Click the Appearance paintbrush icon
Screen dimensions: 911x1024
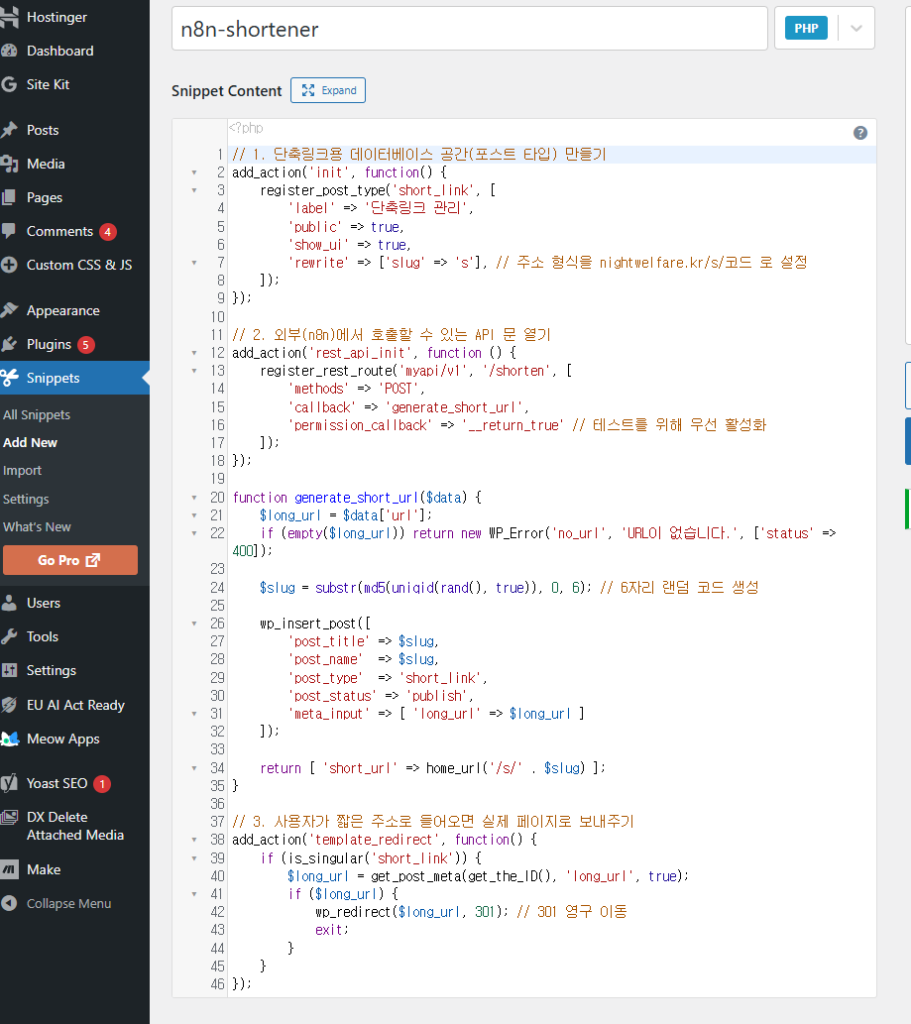coord(10,311)
